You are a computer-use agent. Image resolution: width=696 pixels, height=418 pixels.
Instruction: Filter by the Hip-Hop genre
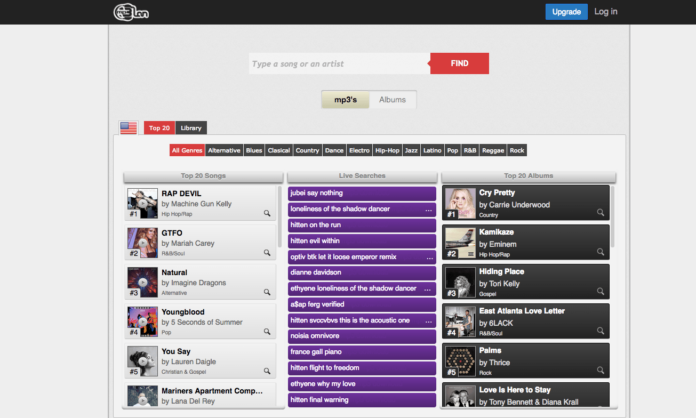(x=387, y=150)
